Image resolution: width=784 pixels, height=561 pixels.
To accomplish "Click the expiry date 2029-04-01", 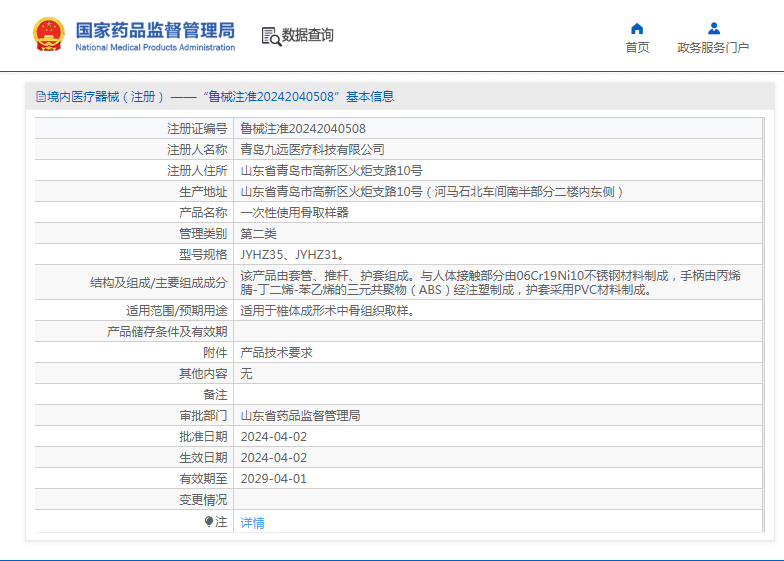I will click(273, 478).
